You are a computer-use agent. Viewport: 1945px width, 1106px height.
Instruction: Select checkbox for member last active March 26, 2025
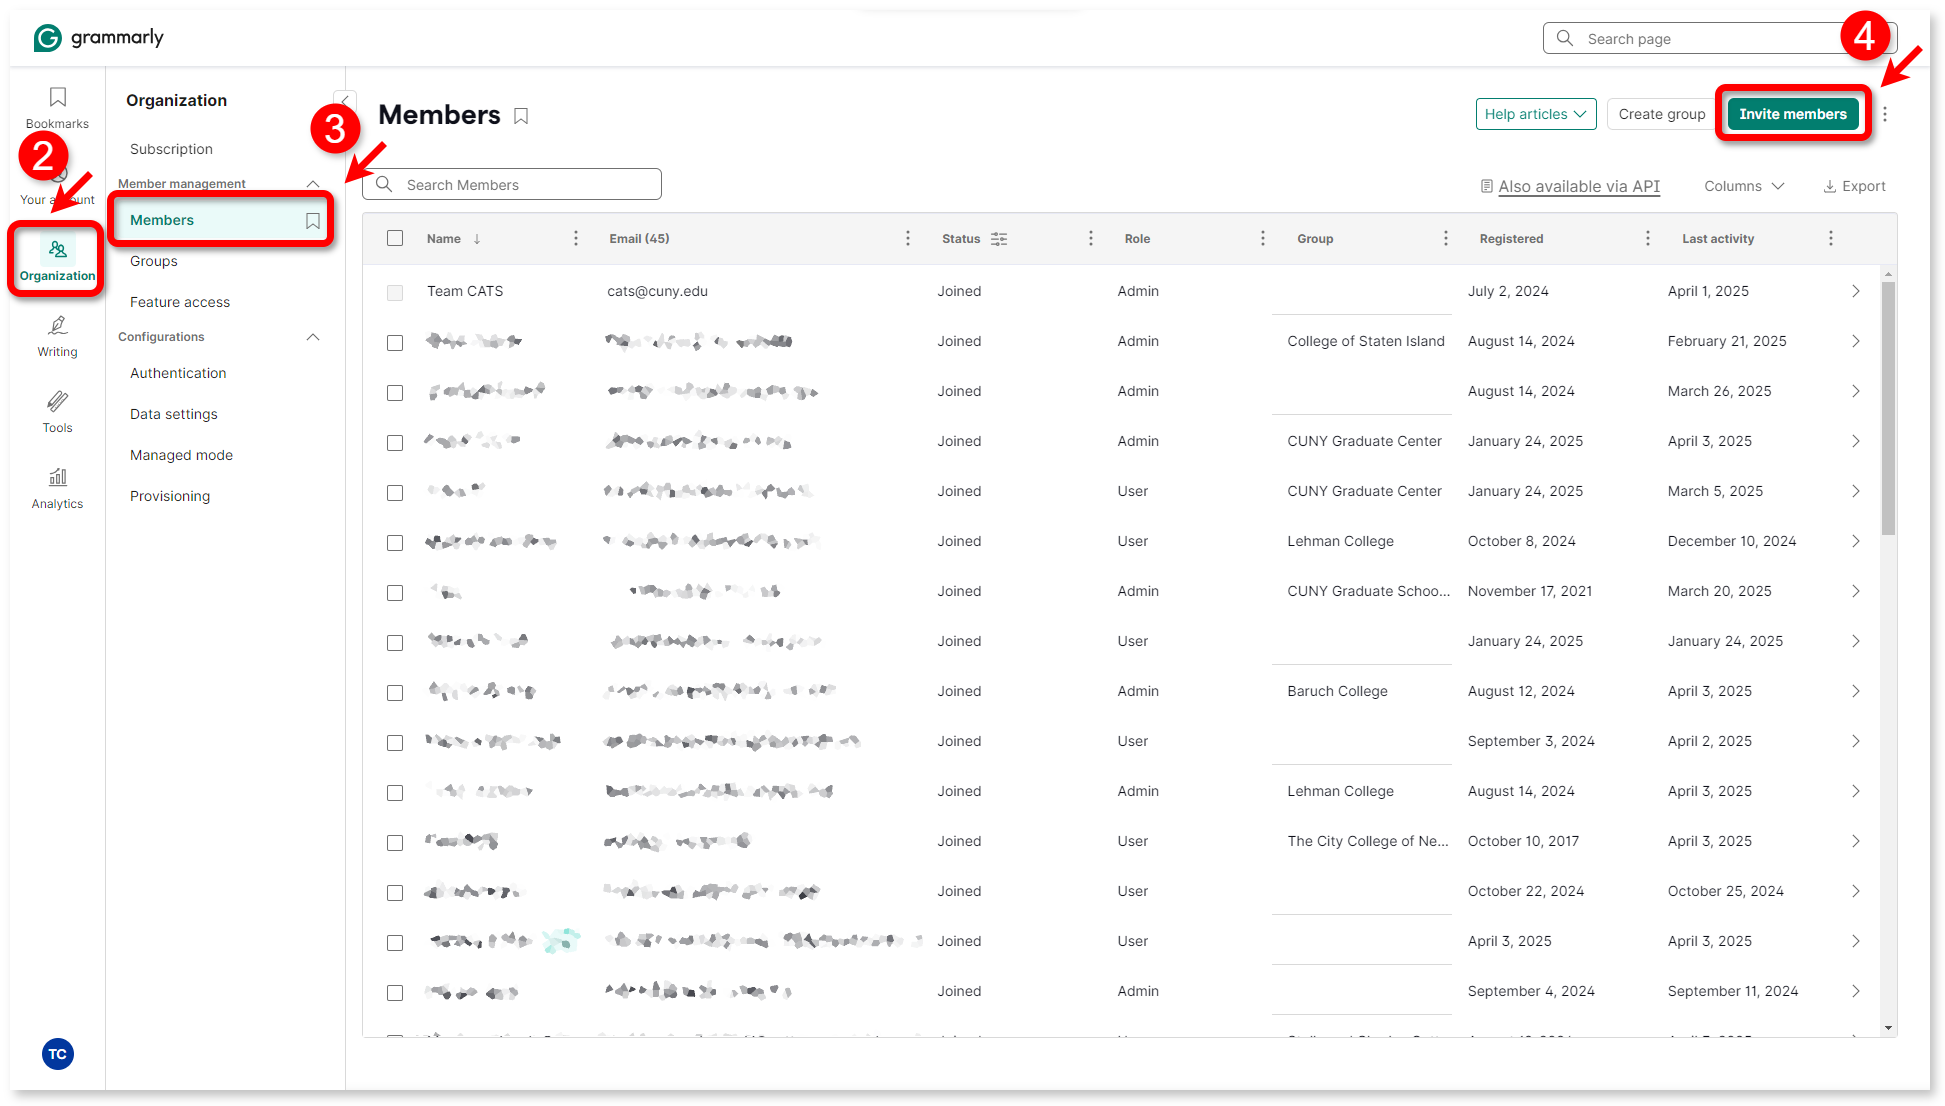coord(395,392)
